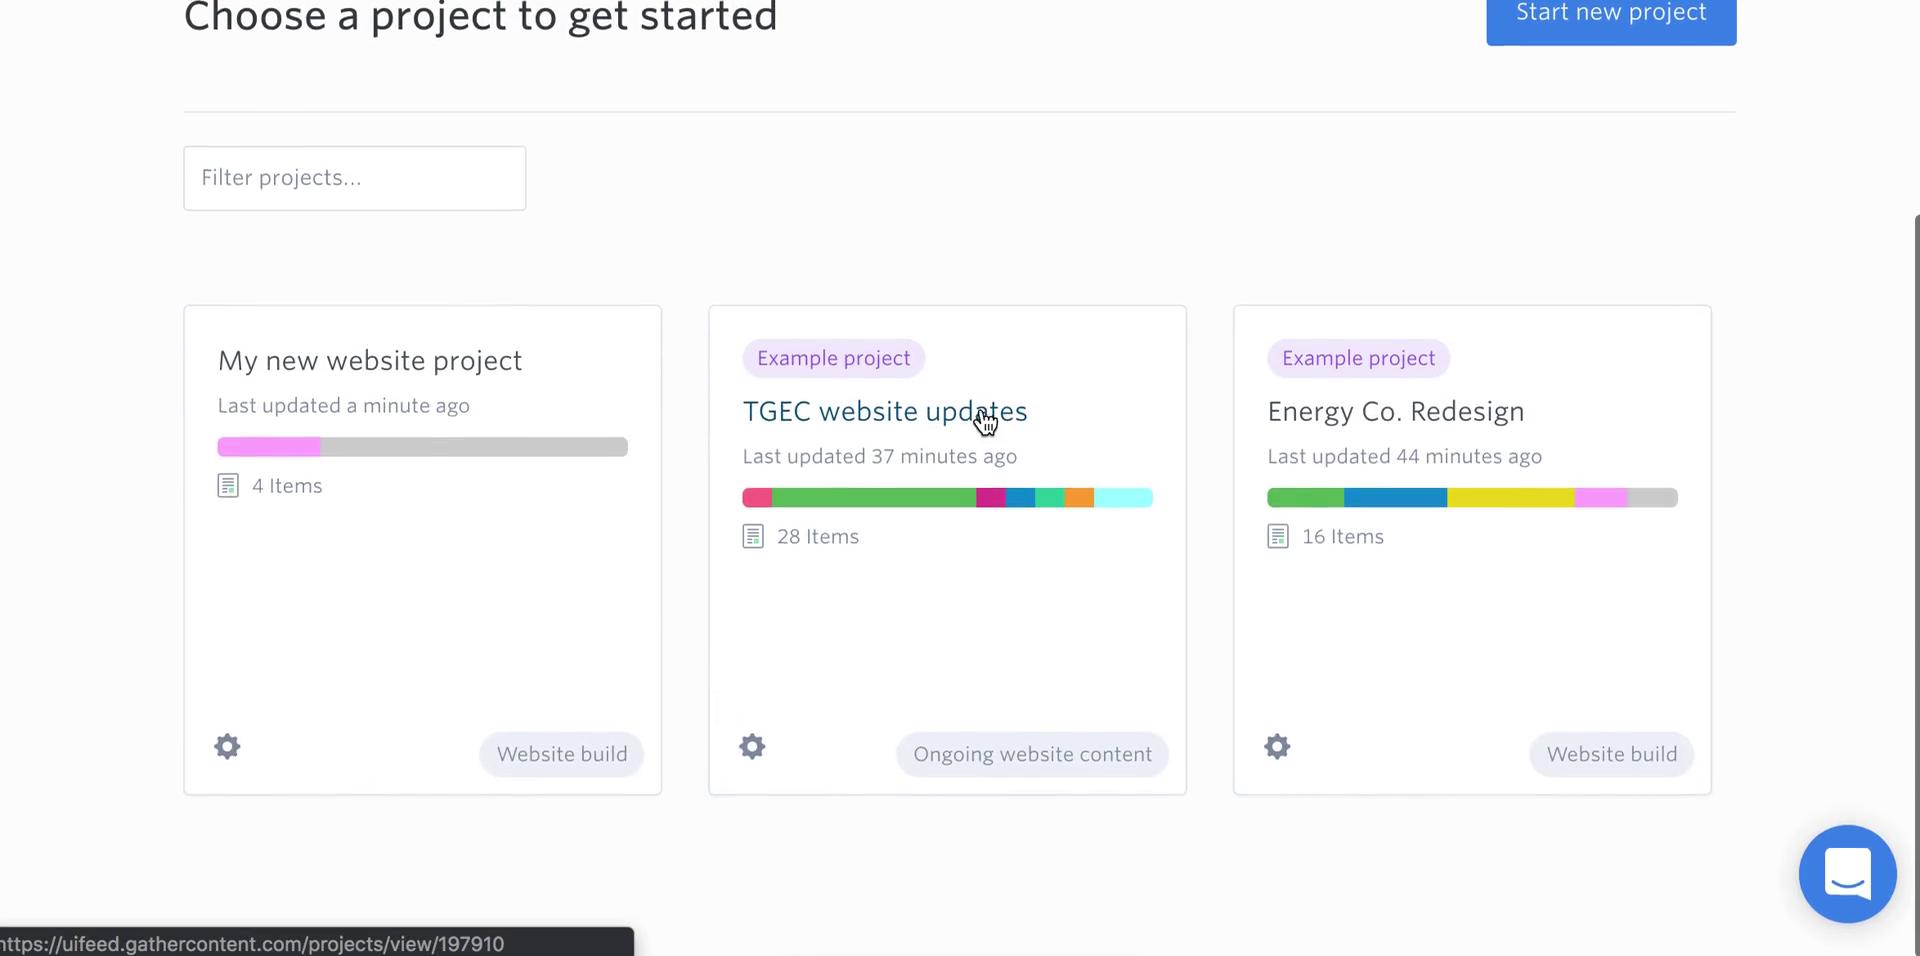Image resolution: width=1920 pixels, height=956 pixels.
Task: Open My new website project
Action: tap(370, 361)
